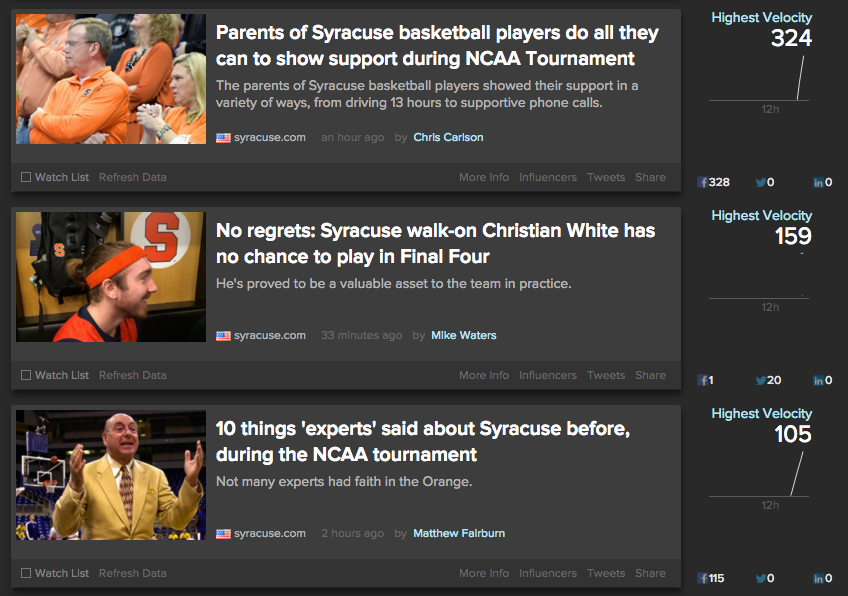Click the LinkedIn icon on the Christian White article
Screen dimensions: 848x596
(818, 380)
